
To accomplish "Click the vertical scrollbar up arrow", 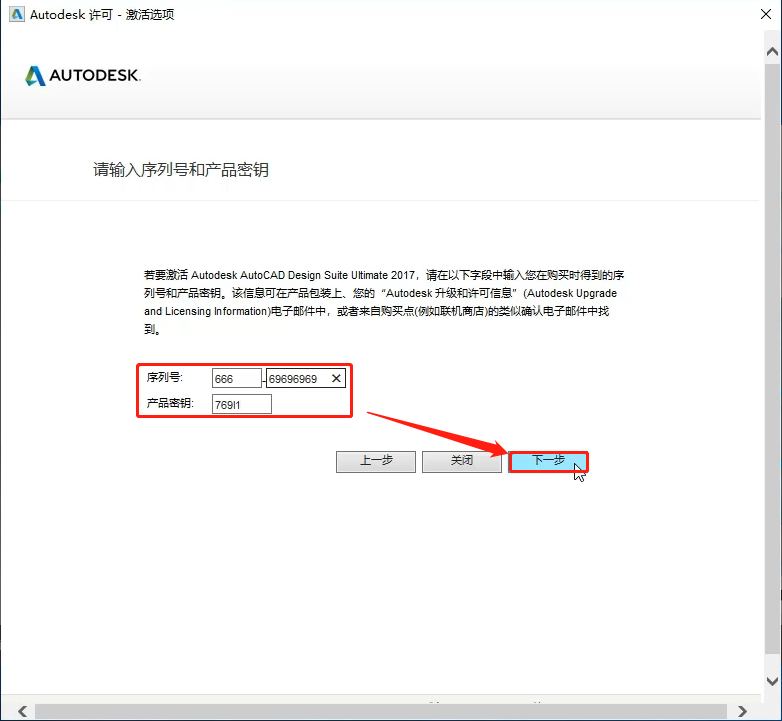I will [772, 52].
